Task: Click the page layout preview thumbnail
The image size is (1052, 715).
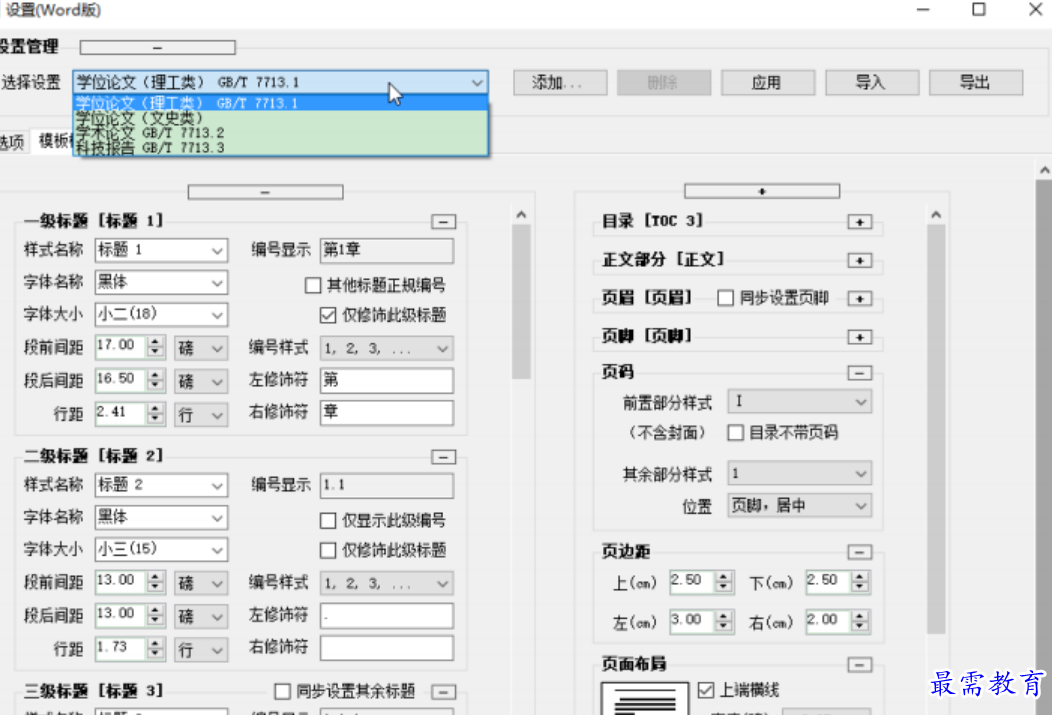Action: tap(645, 698)
